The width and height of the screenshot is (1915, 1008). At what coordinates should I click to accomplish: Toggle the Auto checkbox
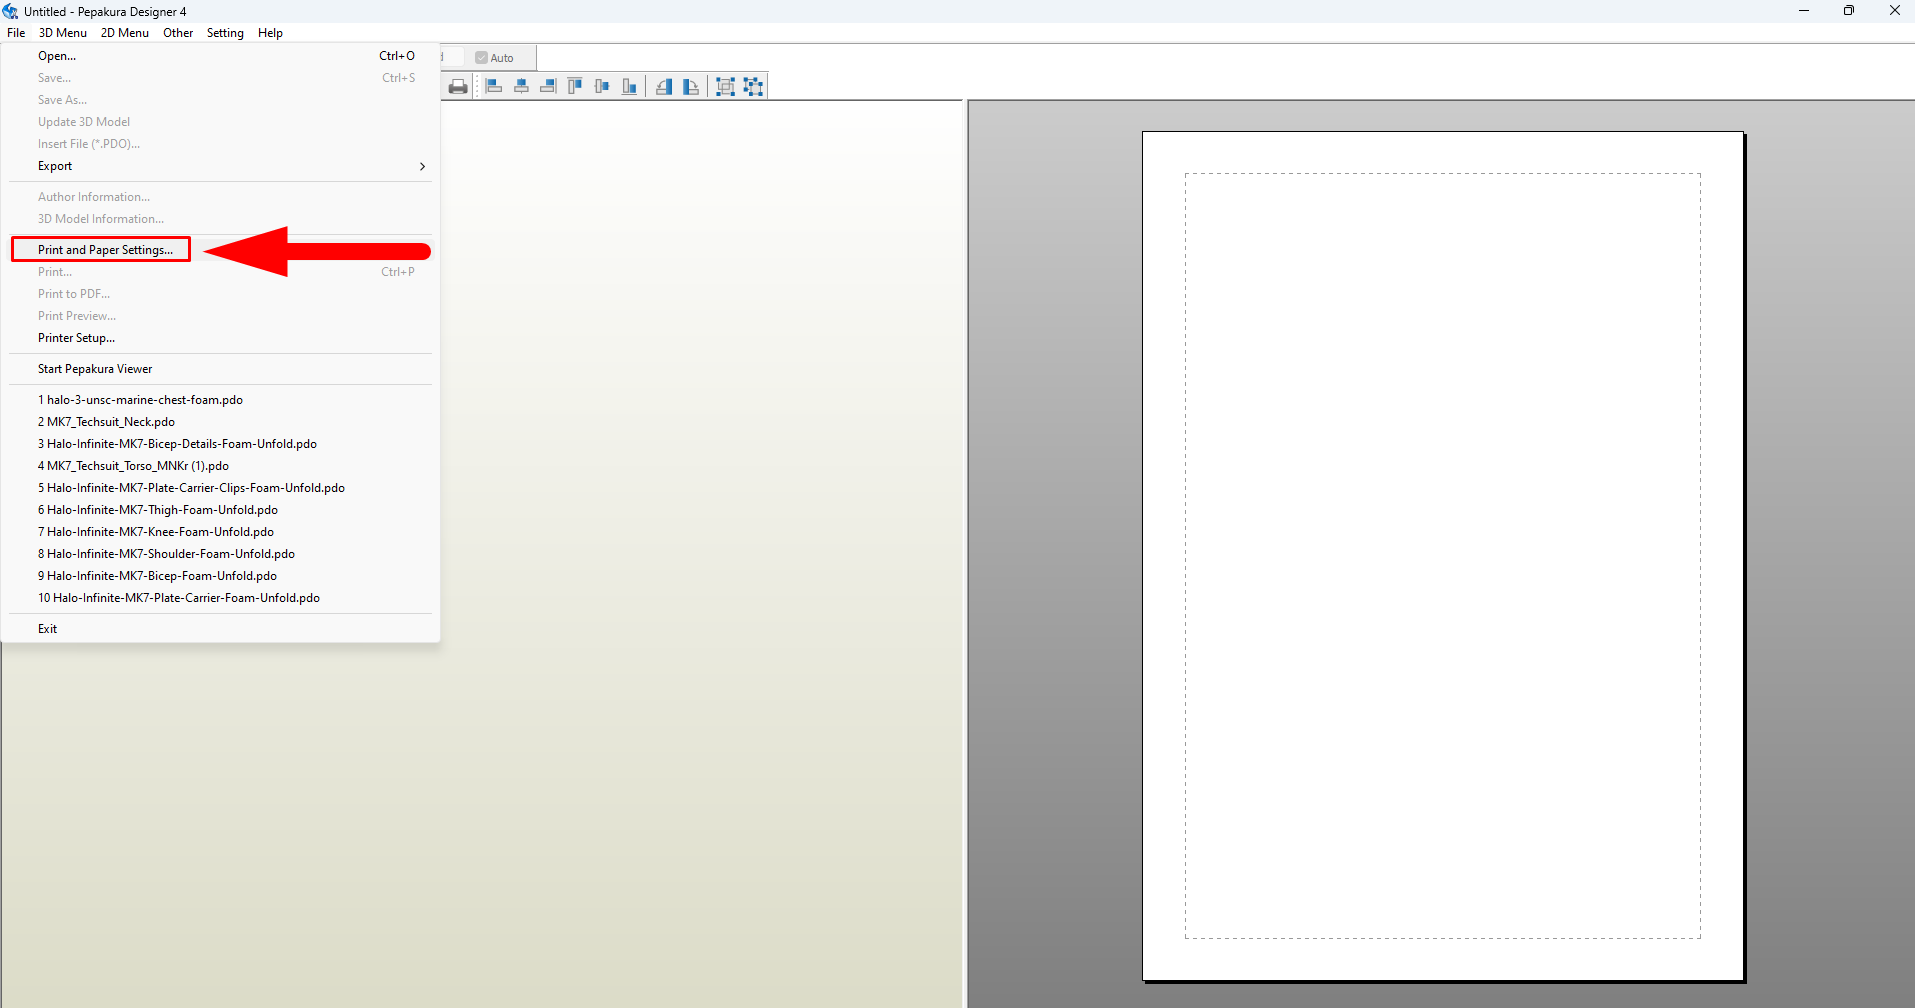[481, 58]
